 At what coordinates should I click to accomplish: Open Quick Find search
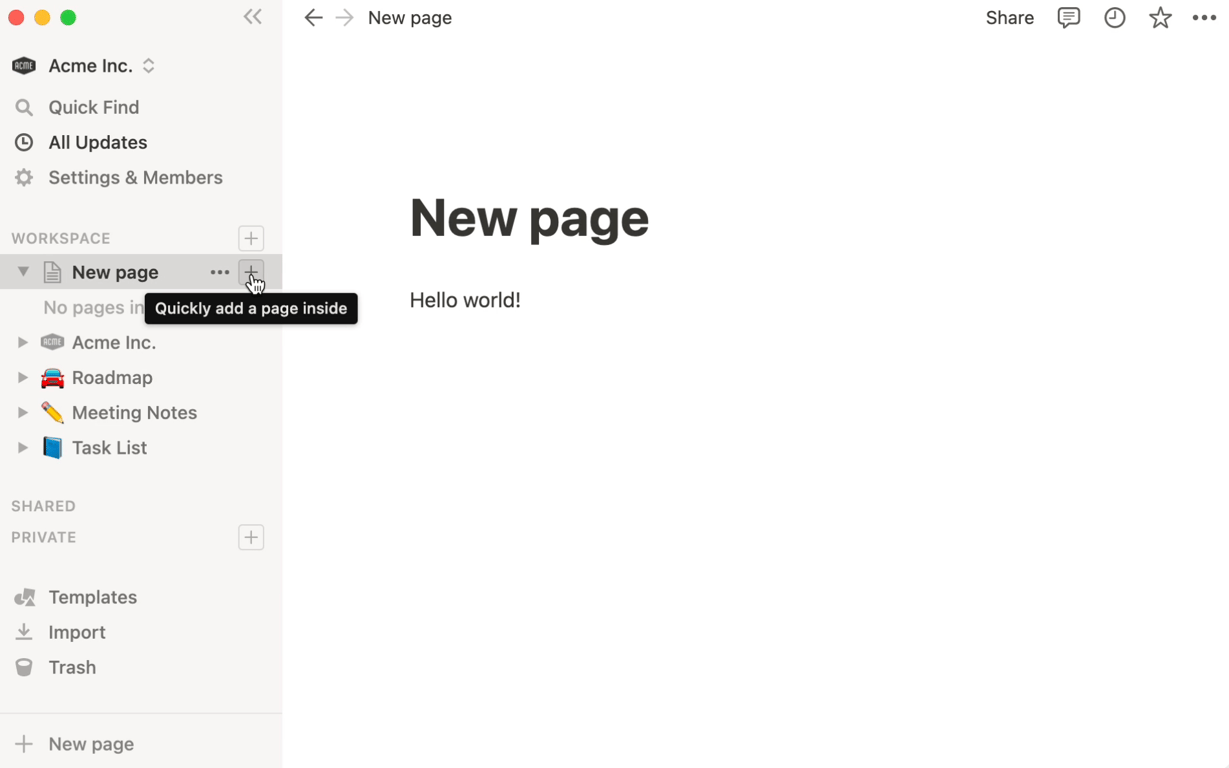[93, 107]
